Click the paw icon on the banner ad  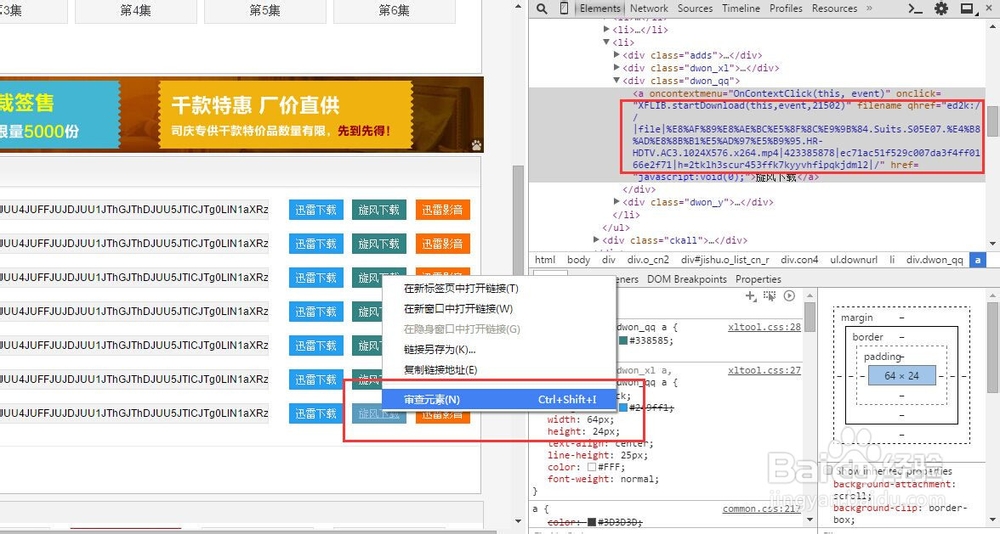tap(476, 145)
